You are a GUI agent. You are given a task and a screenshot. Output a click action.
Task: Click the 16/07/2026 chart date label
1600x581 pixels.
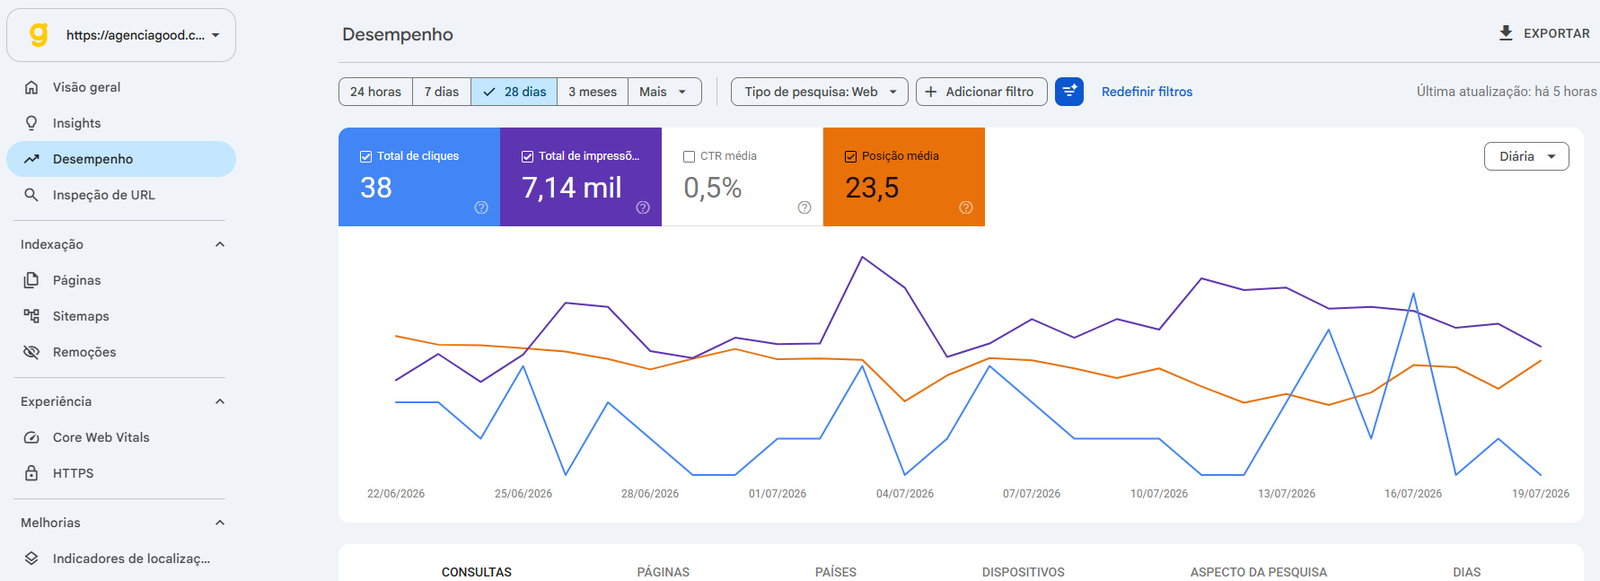[1413, 494]
